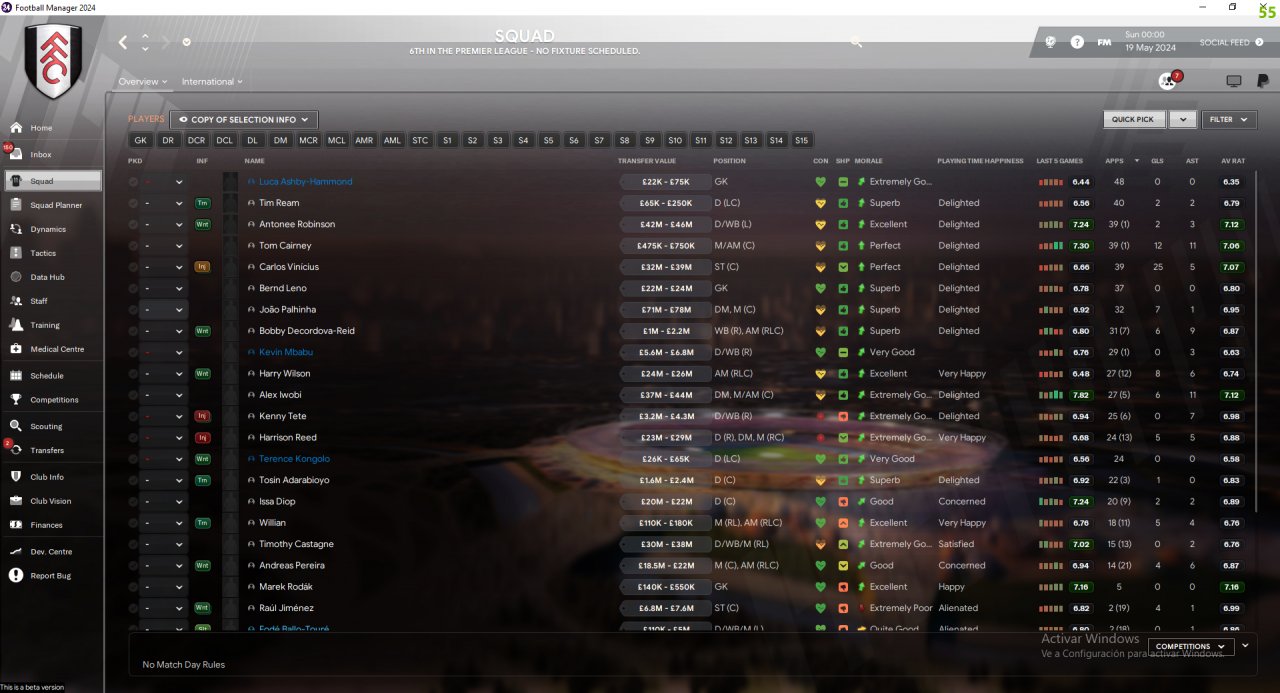Toggle selection circle for Tim Ream
Image resolution: width=1280 pixels, height=693 pixels.
pyautogui.click(x=133, y=203)
